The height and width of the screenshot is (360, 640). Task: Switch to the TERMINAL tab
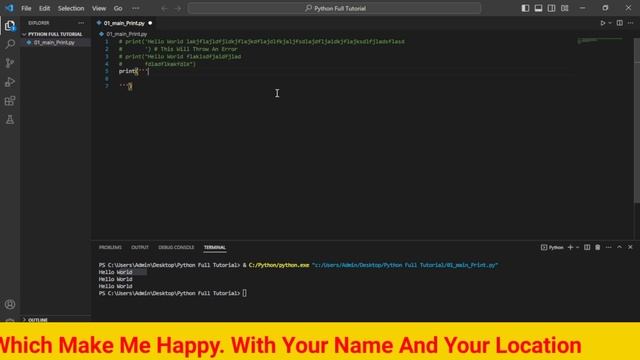pyautogui.click(x=215, y=247)
